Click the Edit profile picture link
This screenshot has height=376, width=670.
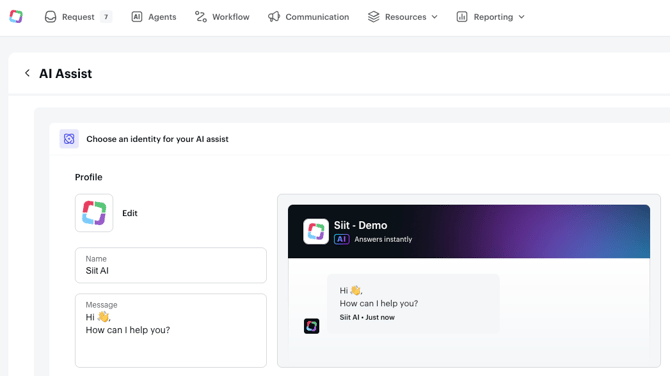point(130,213)
